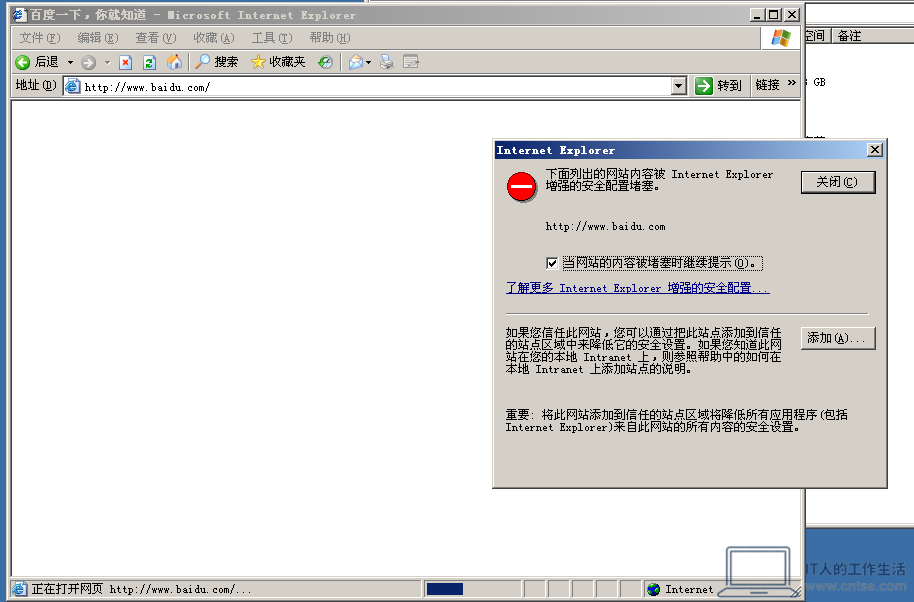Click the Windows flag logo in the menu bar

[781, 38]
